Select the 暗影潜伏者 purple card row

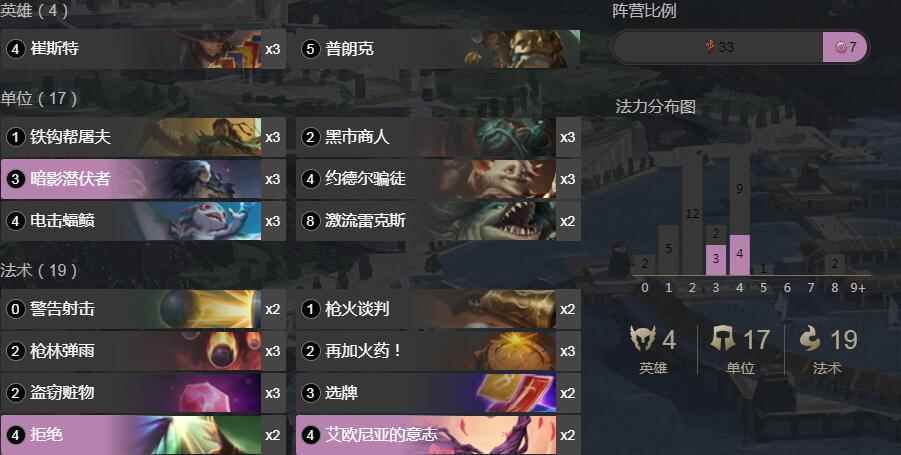(143, 179)
